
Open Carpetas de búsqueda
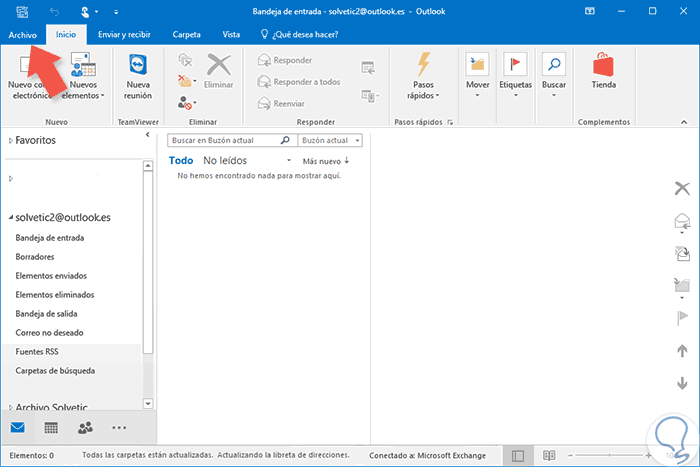click(55, 371)
